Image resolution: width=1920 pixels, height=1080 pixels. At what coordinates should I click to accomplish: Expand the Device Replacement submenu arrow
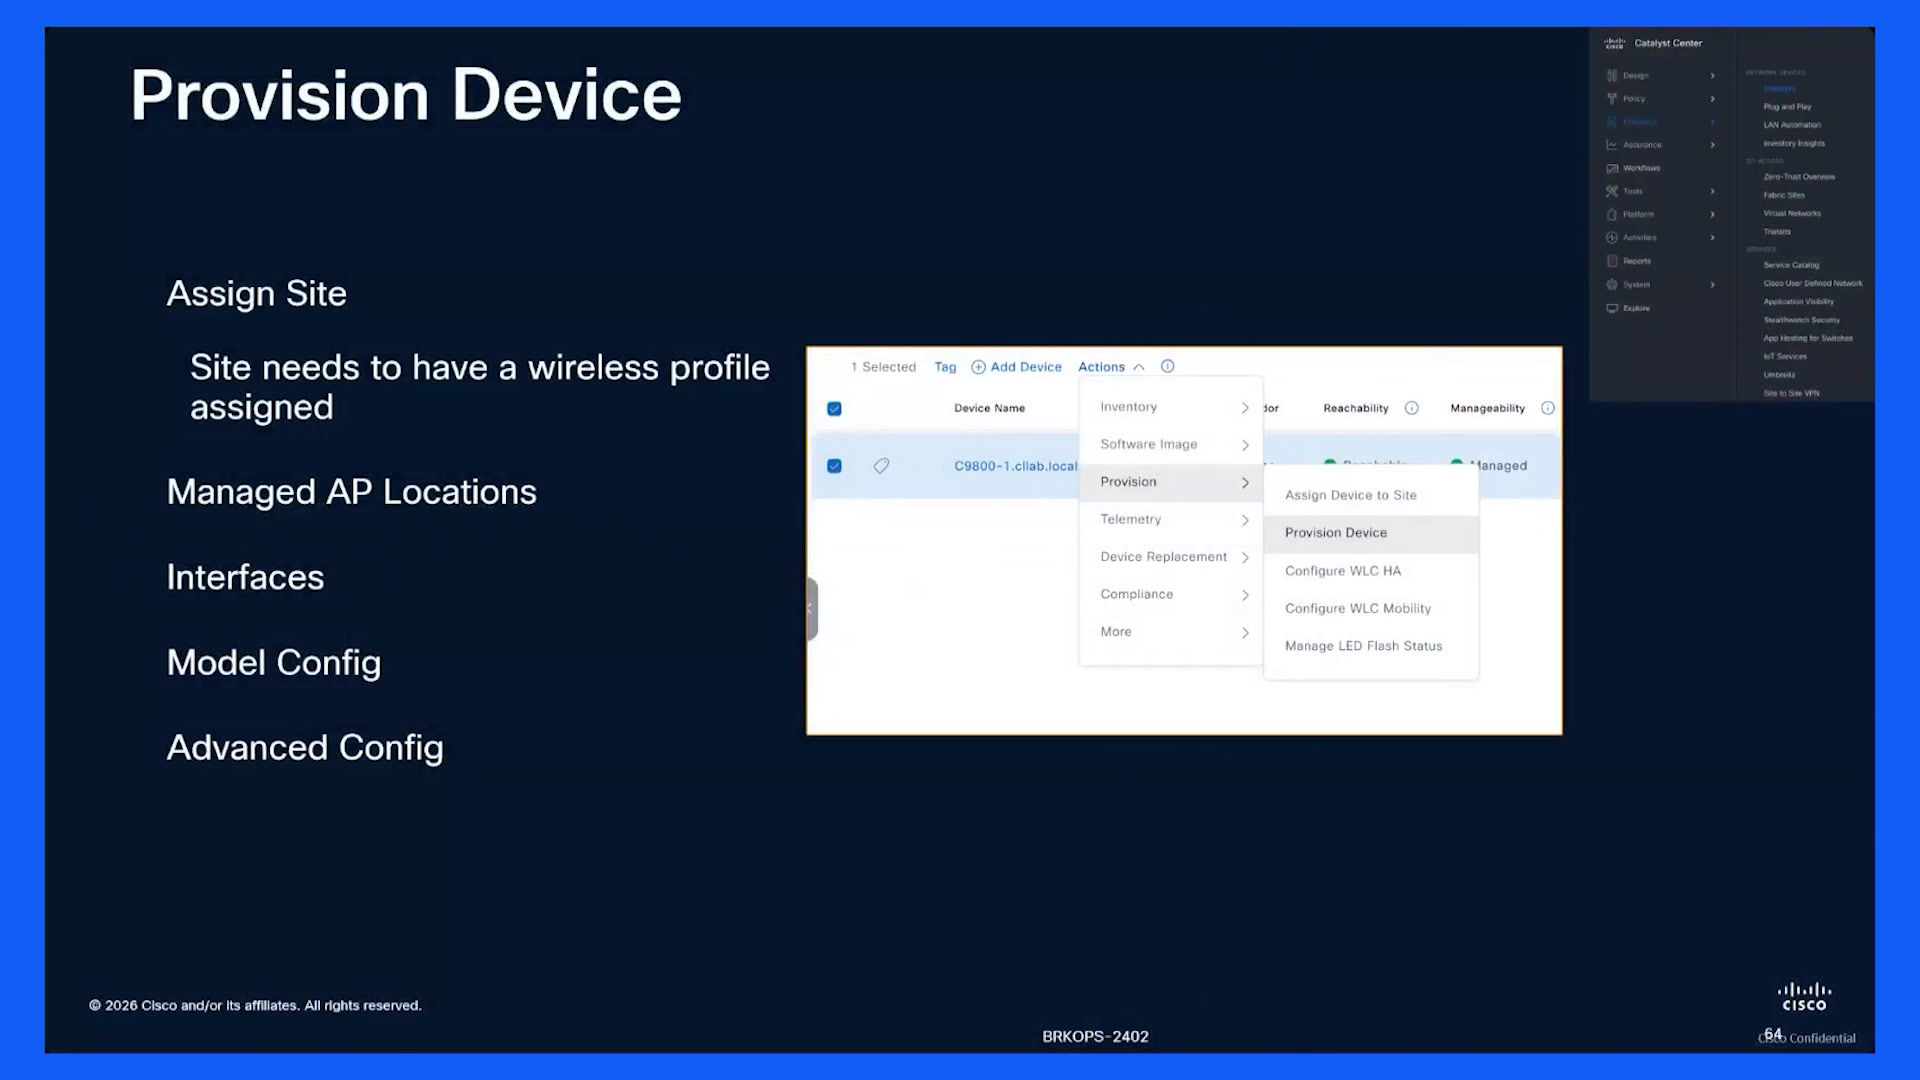[1245, 558]
